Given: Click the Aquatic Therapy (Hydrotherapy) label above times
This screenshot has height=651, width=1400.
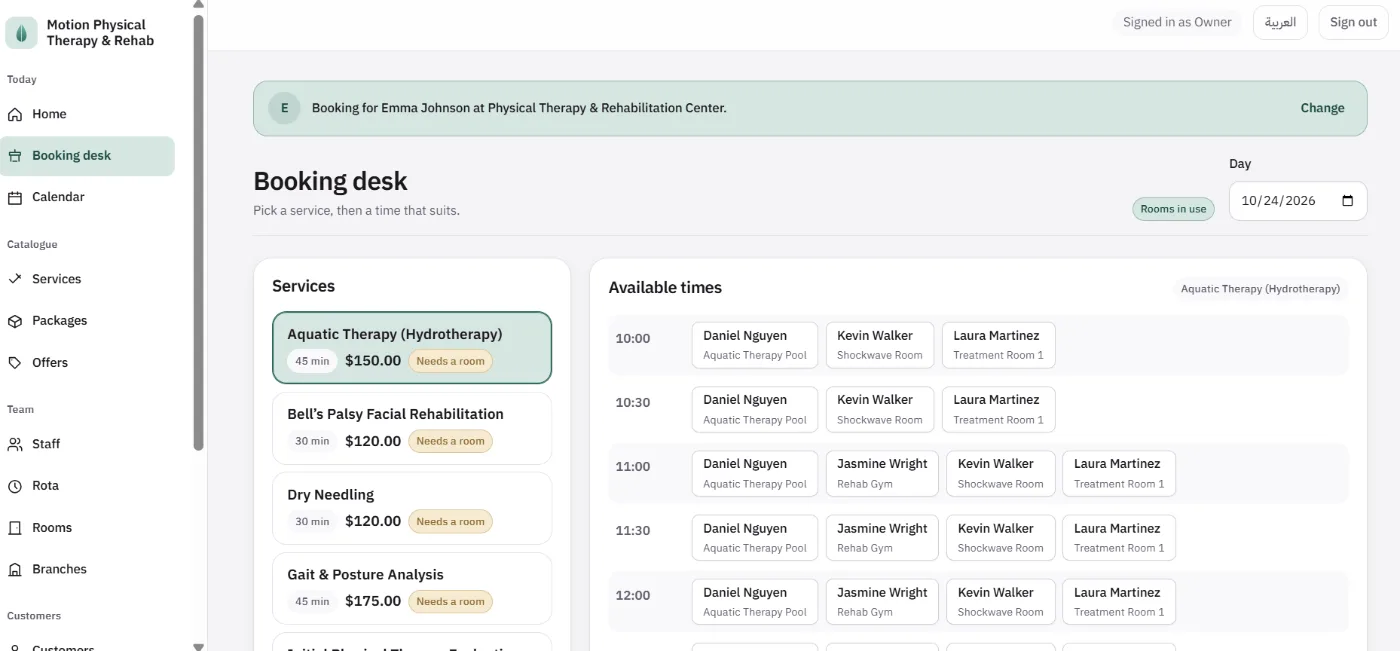Looking at the screenshot, I should [x=1260, y=289].
